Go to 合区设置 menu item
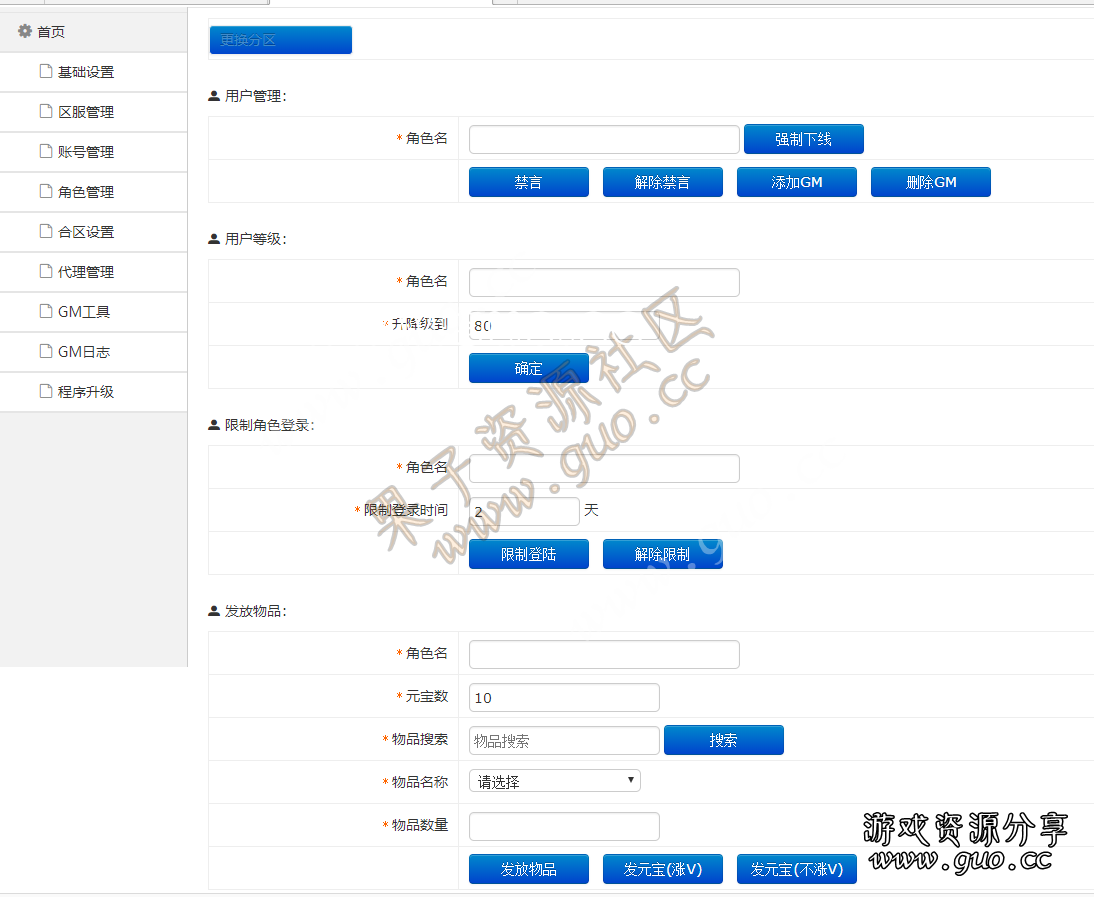Viewport: 1094px width, 897px height. pos(85,232)
